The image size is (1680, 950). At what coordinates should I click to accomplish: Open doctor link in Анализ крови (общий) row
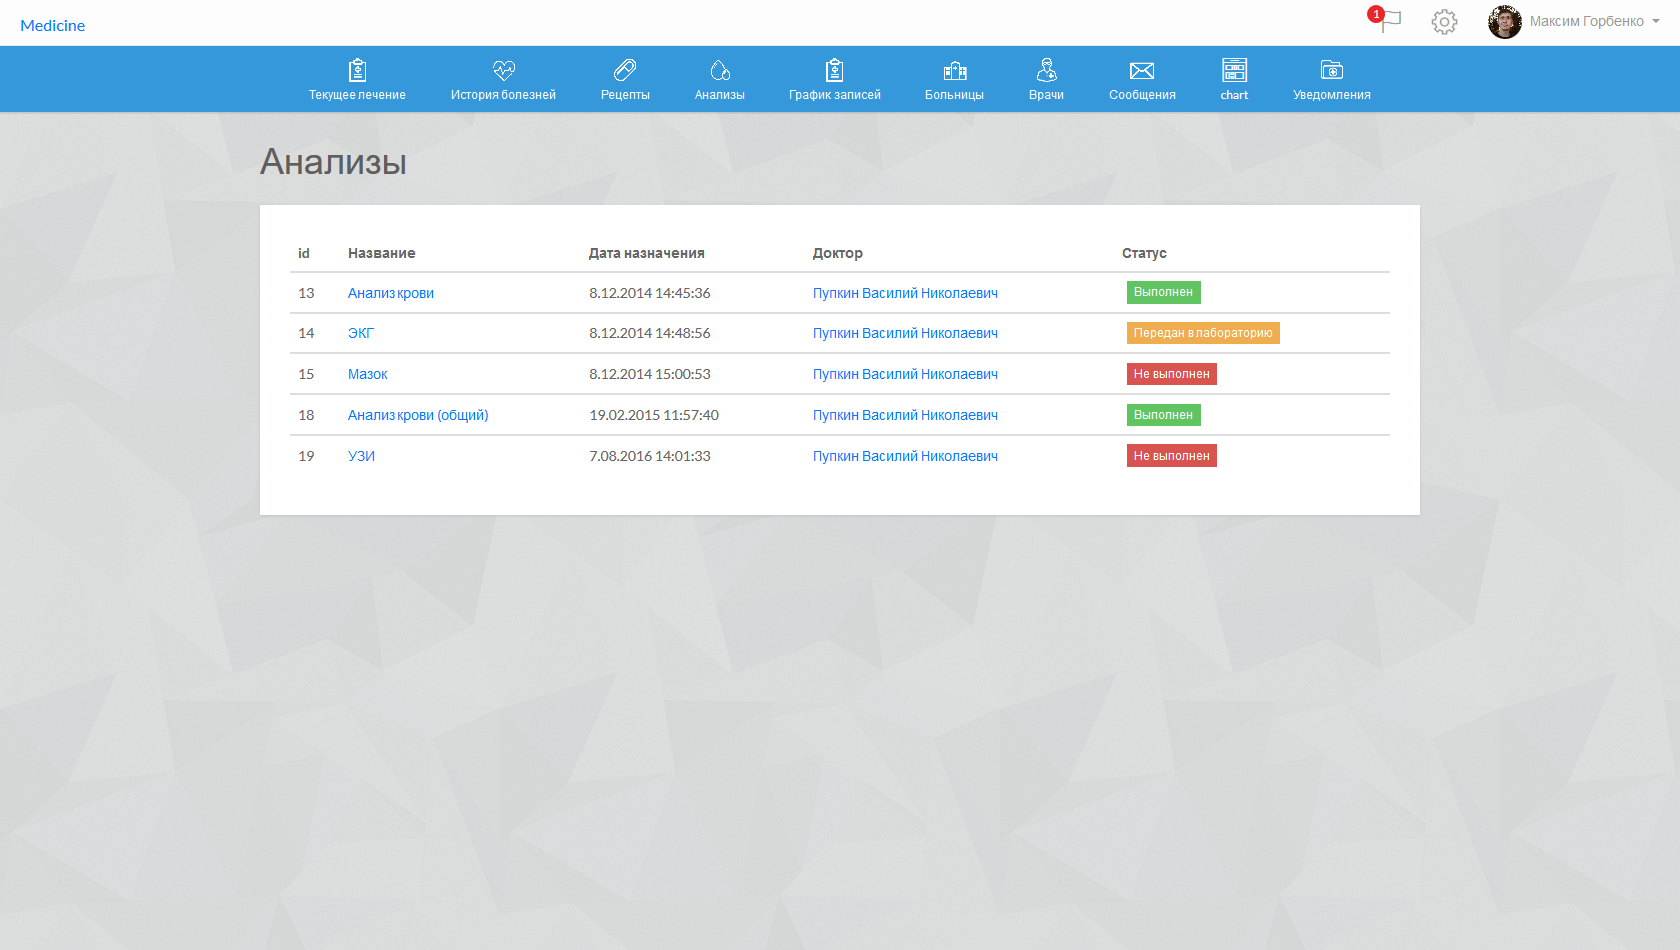(x=905, y=415)
